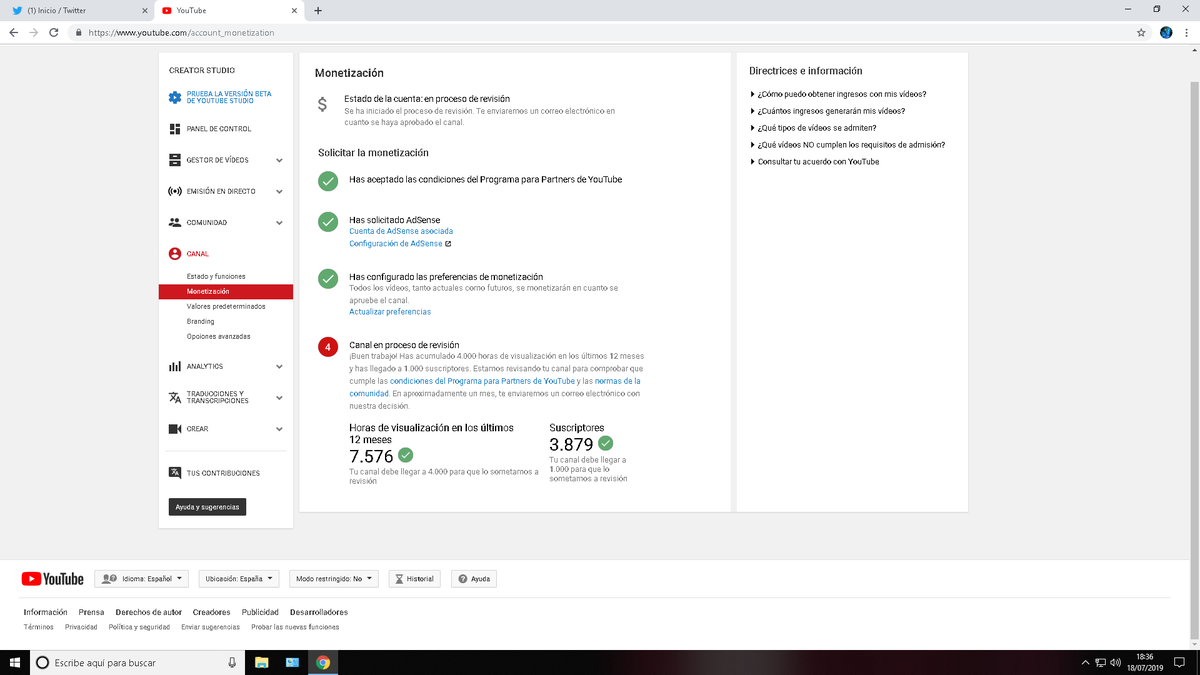This screenshot has width=1200, height=675.
Task: Expand the Emisión en directo section
Action: [x=279, y=191]
